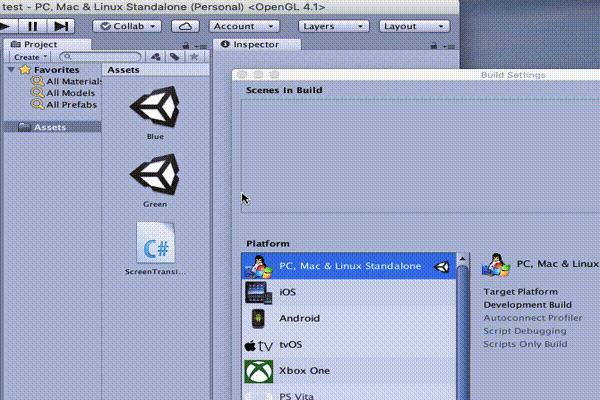Click the search by type icon
Image resolution: width=600 pixels, height=400 pixels.
pyautogui.click(x=155, y=57)
